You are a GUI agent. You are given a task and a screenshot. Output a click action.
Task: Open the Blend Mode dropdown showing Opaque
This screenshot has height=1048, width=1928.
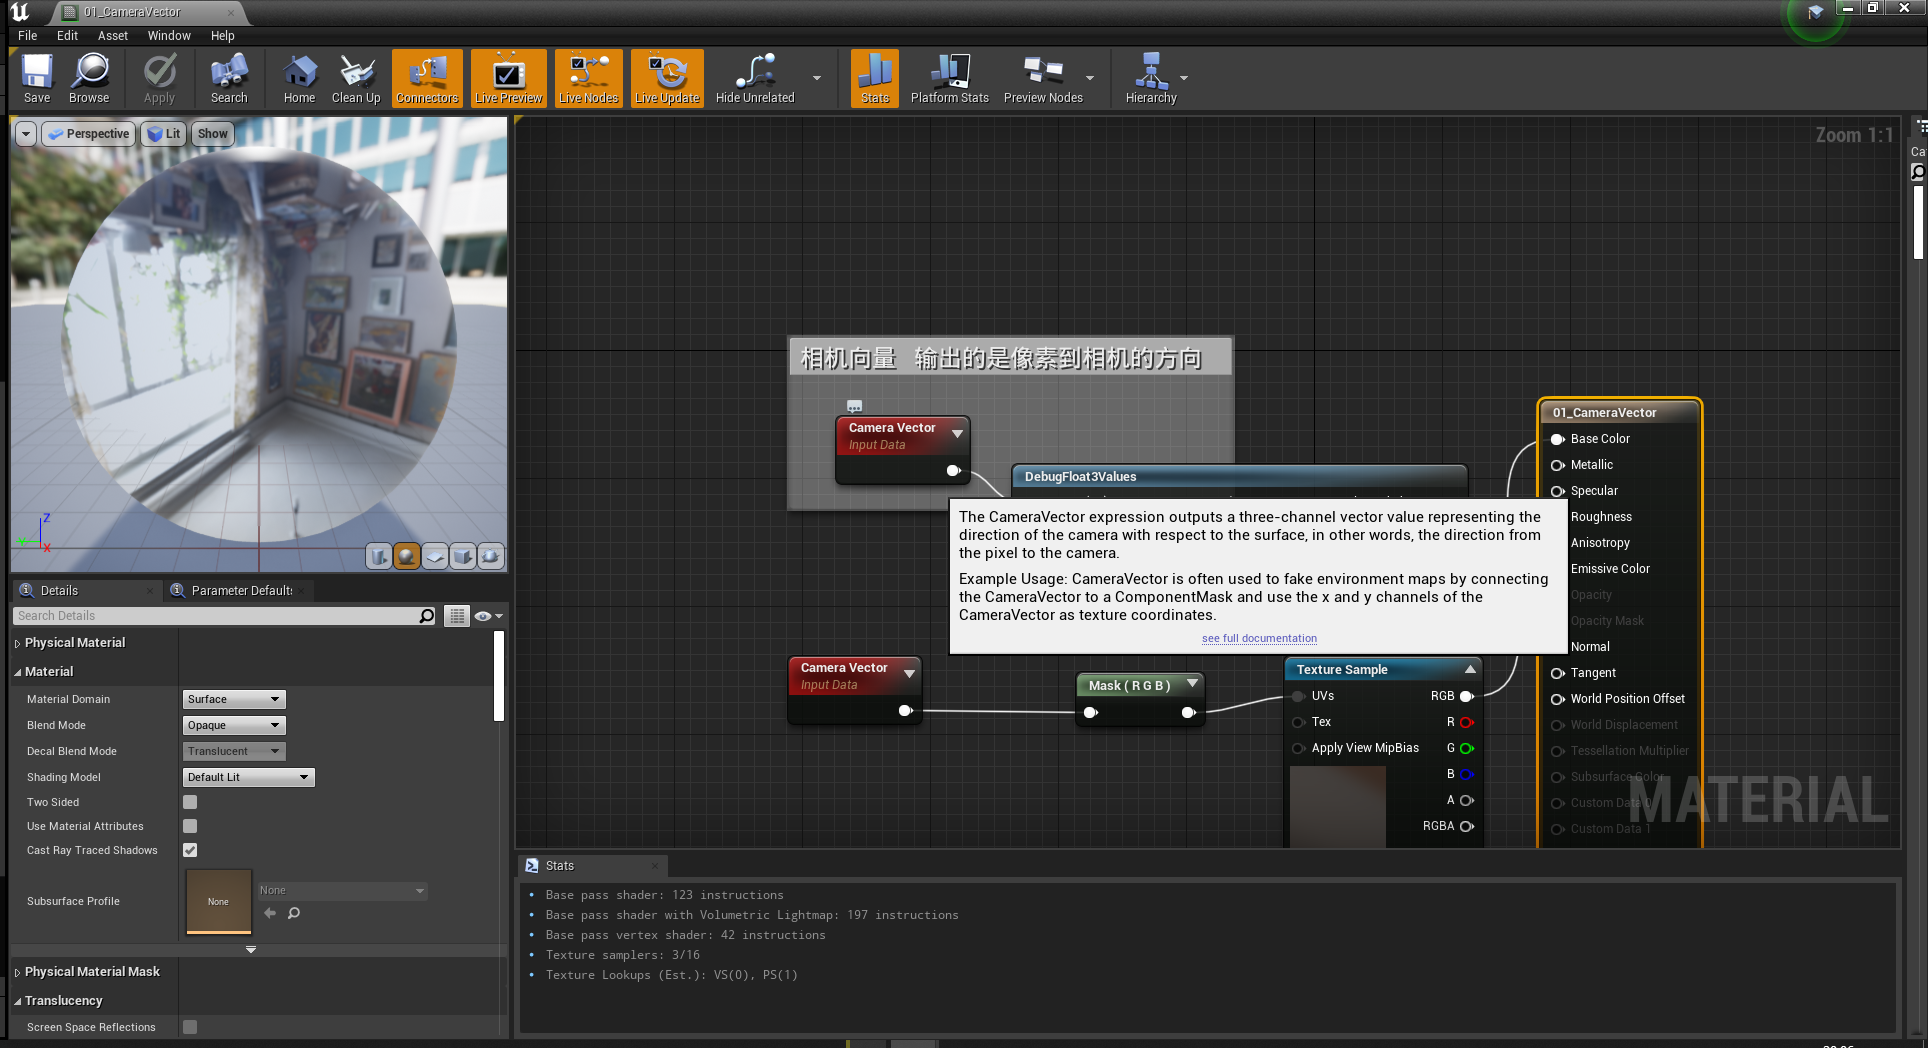233,725
